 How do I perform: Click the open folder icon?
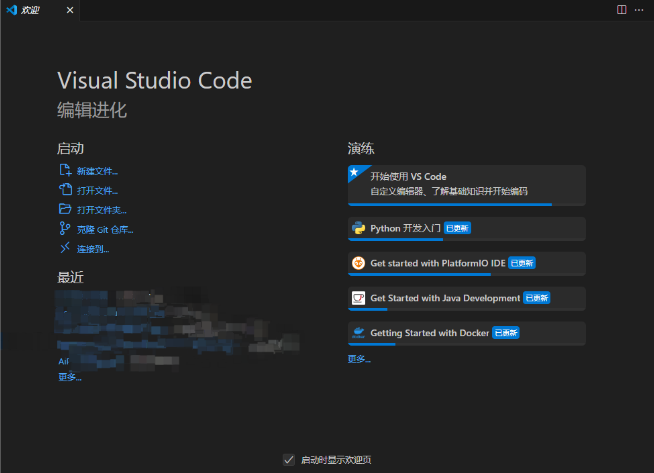[x=65, y=209]
